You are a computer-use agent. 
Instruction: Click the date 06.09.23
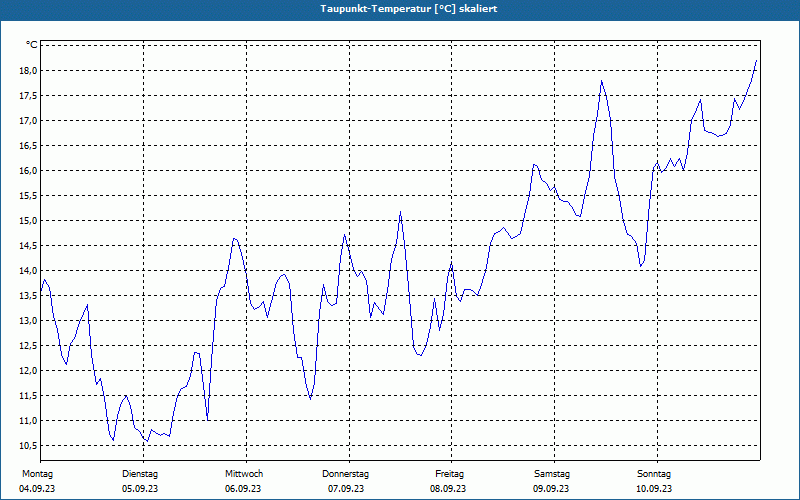pyautogui.click(x=243, y=489)
